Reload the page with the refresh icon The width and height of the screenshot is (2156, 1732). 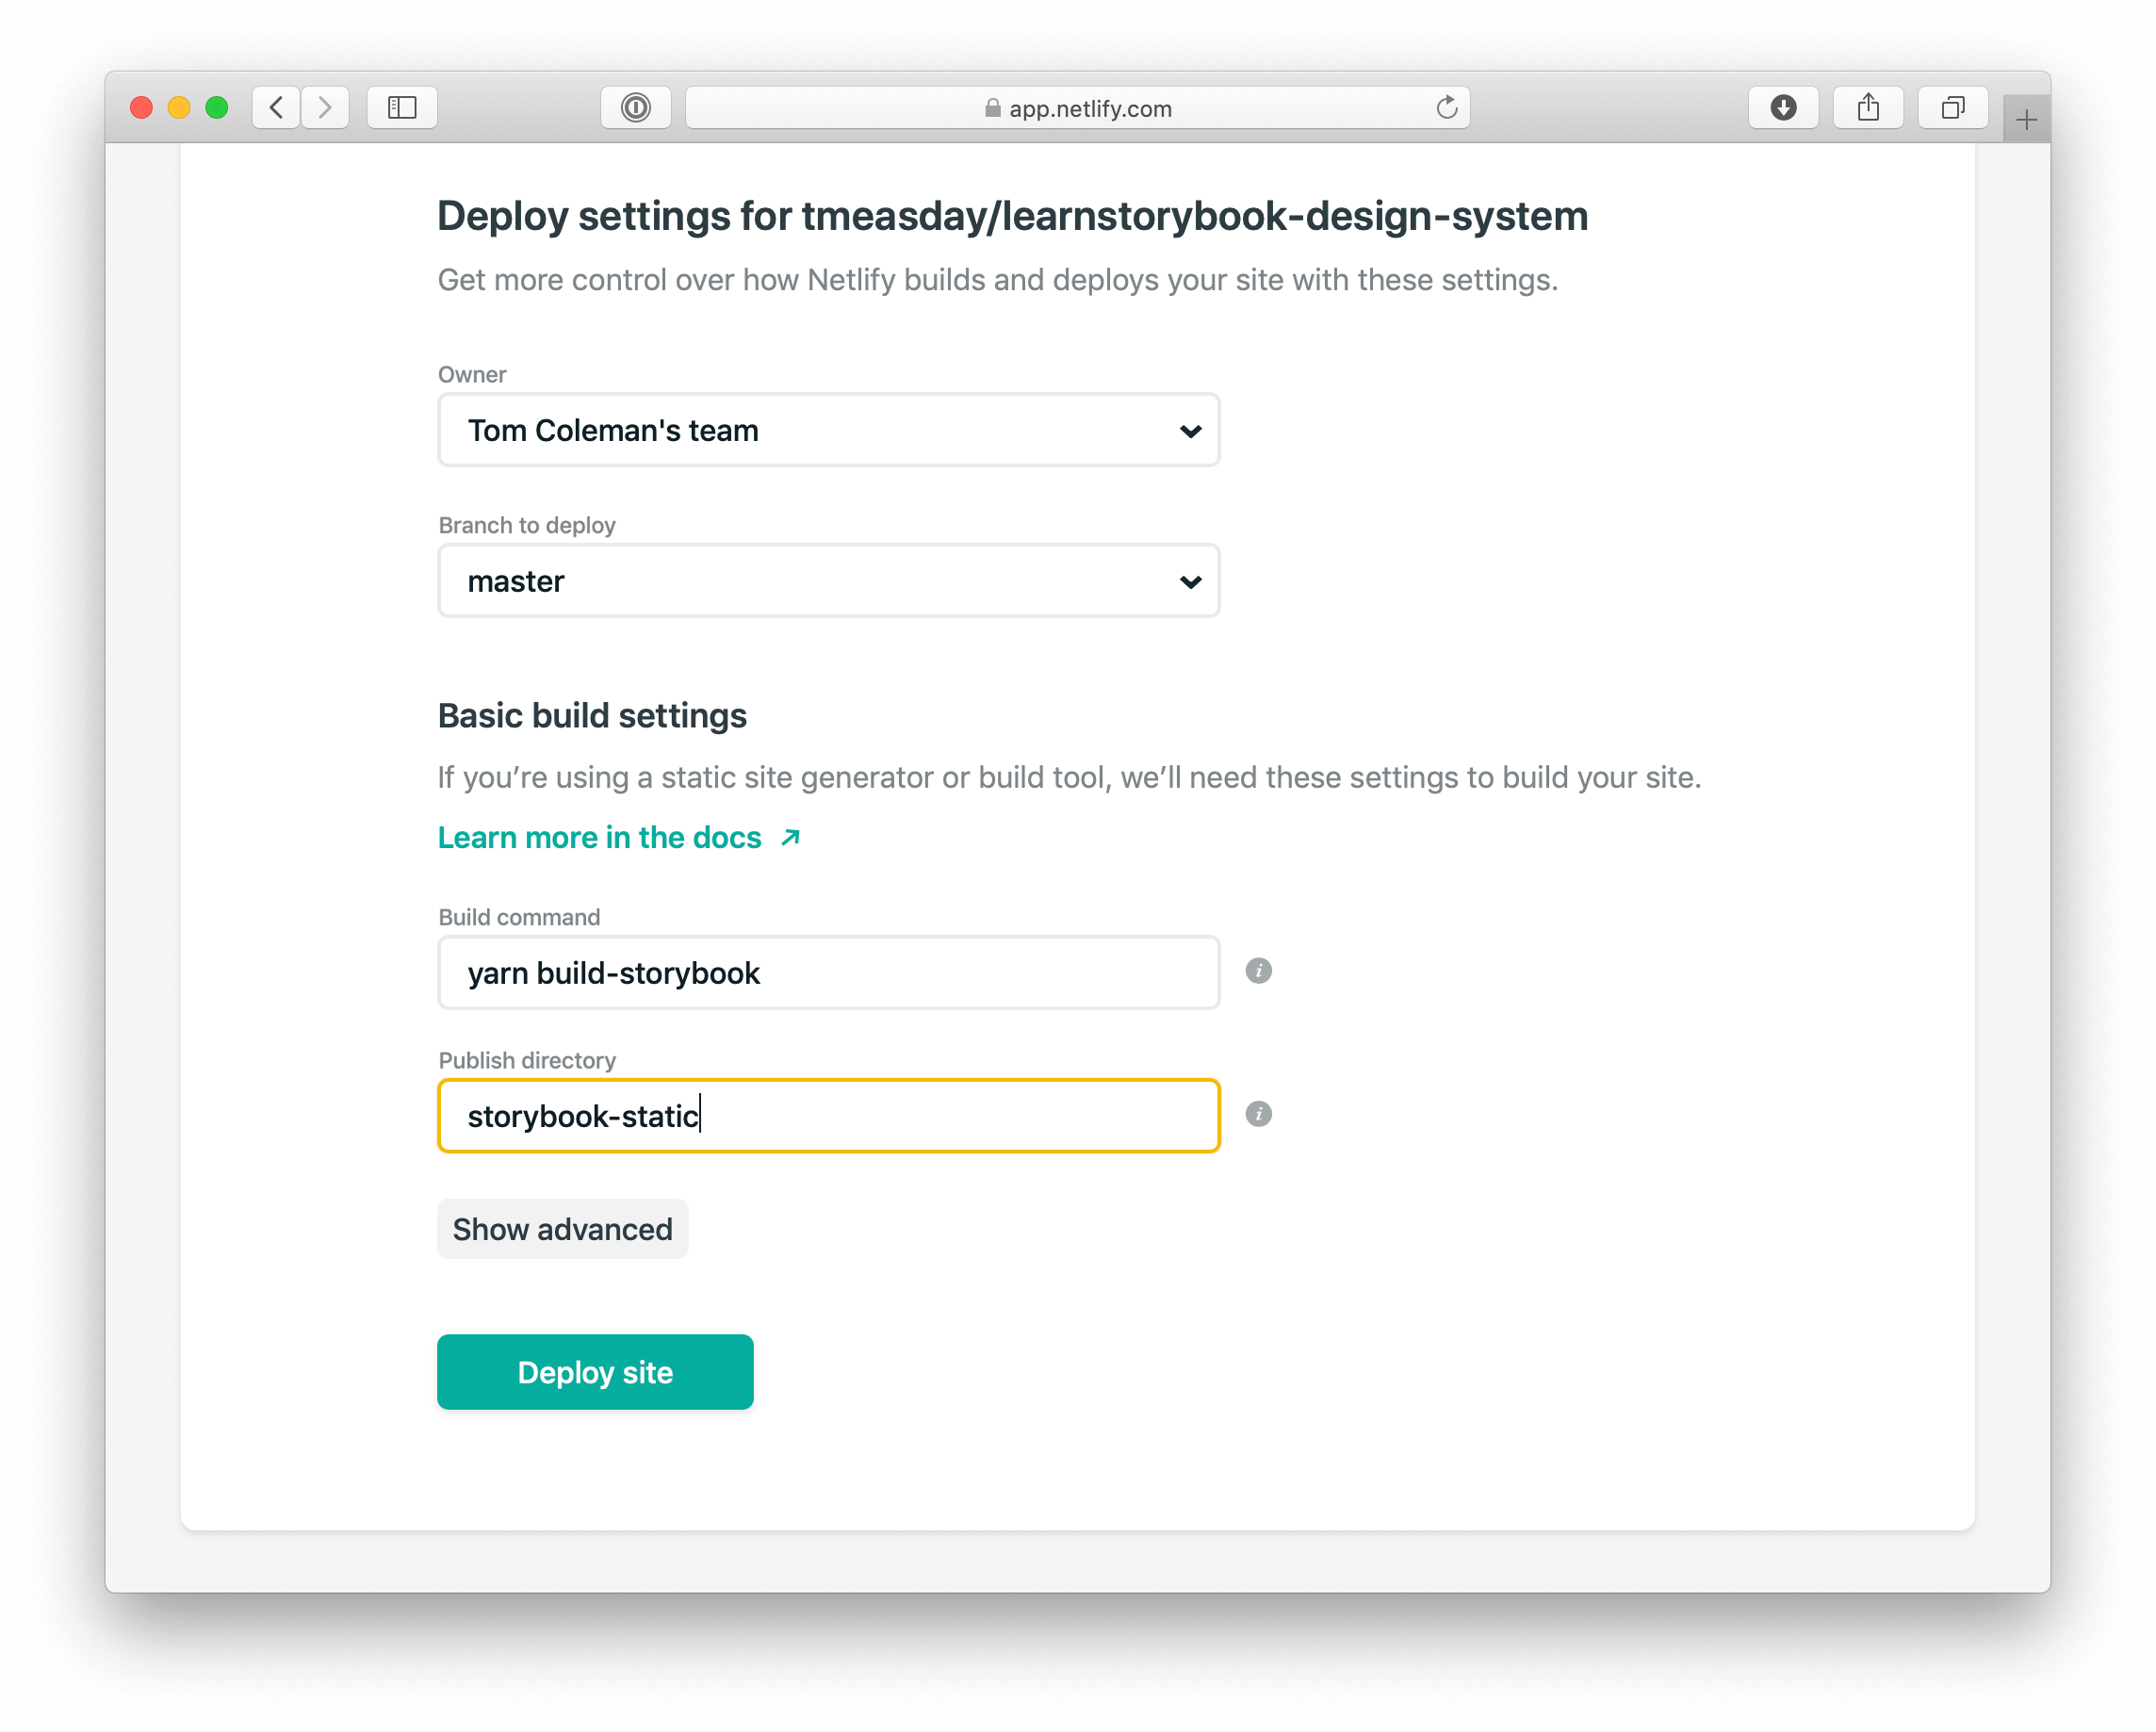click(1446, 107)
